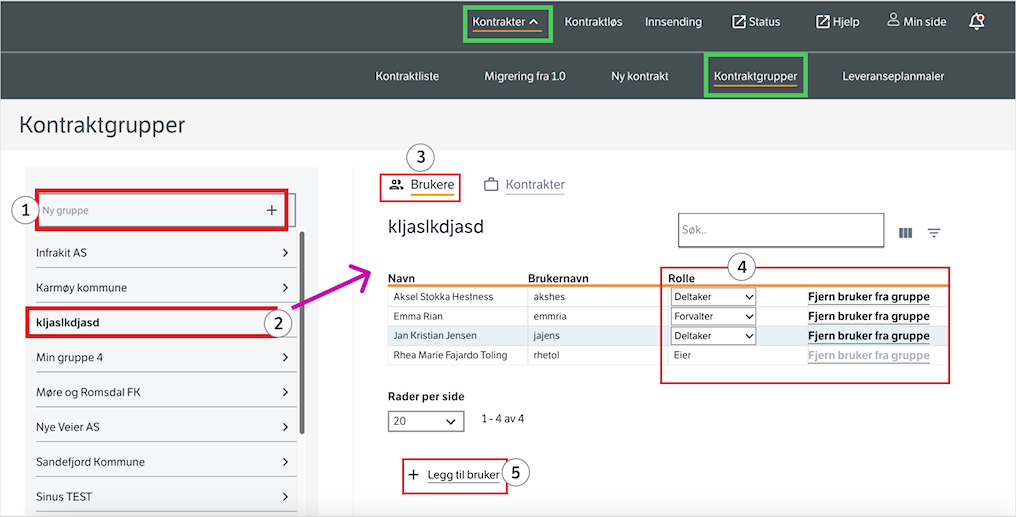Viewport: 1016px width, 517px height.
Task: Click the group list vertical scrollbar
Action: [302, 334]
